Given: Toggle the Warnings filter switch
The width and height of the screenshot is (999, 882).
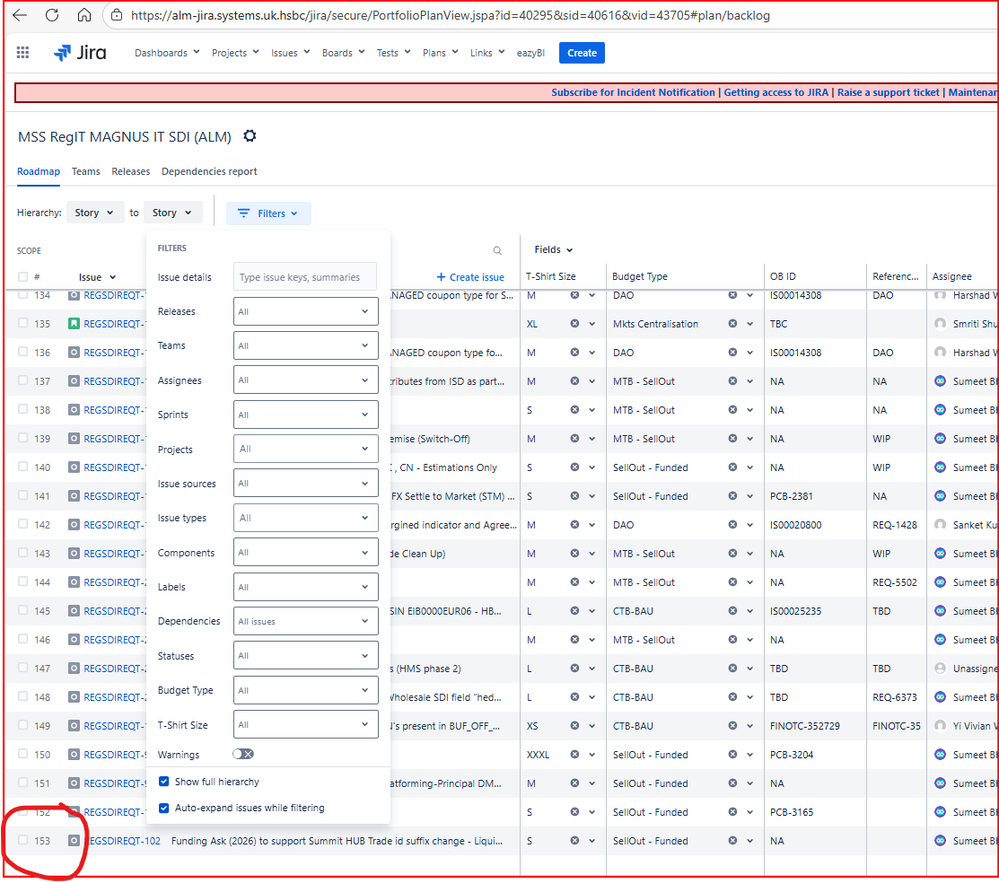Looking at the screenshot, I should [x=243, y=754].
